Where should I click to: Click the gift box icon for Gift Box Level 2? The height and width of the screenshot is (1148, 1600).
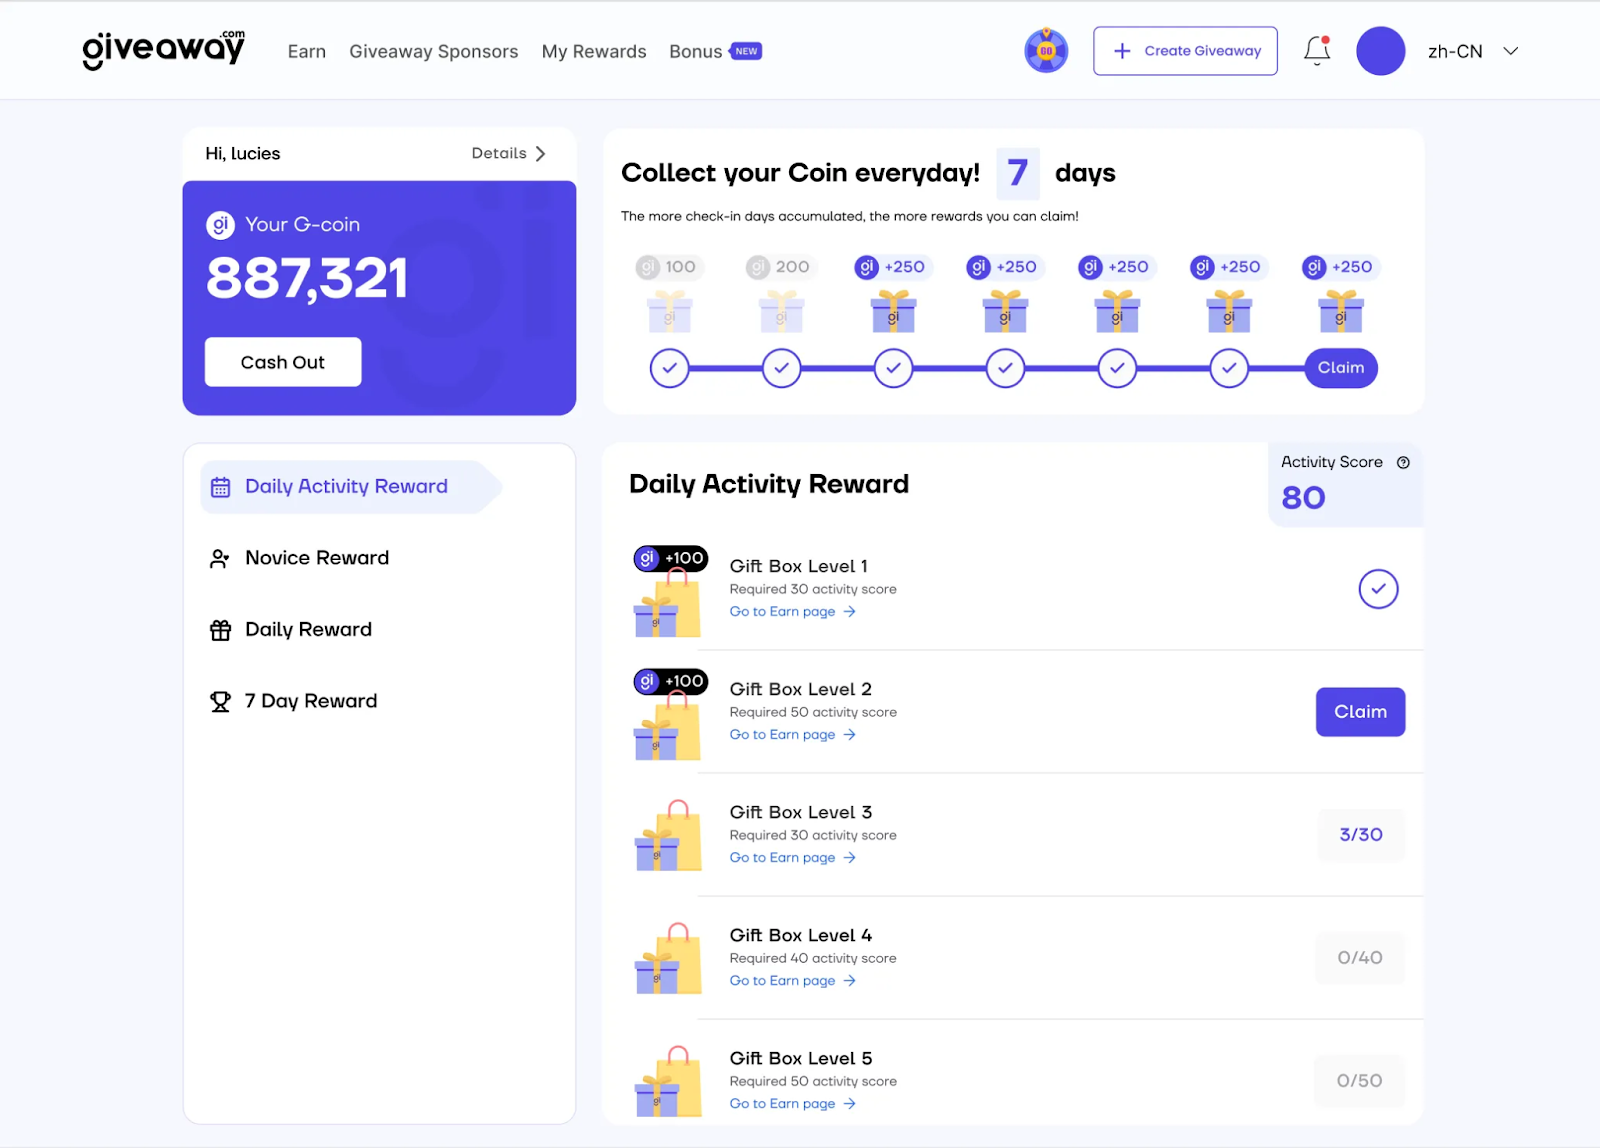tap(667, 727)
